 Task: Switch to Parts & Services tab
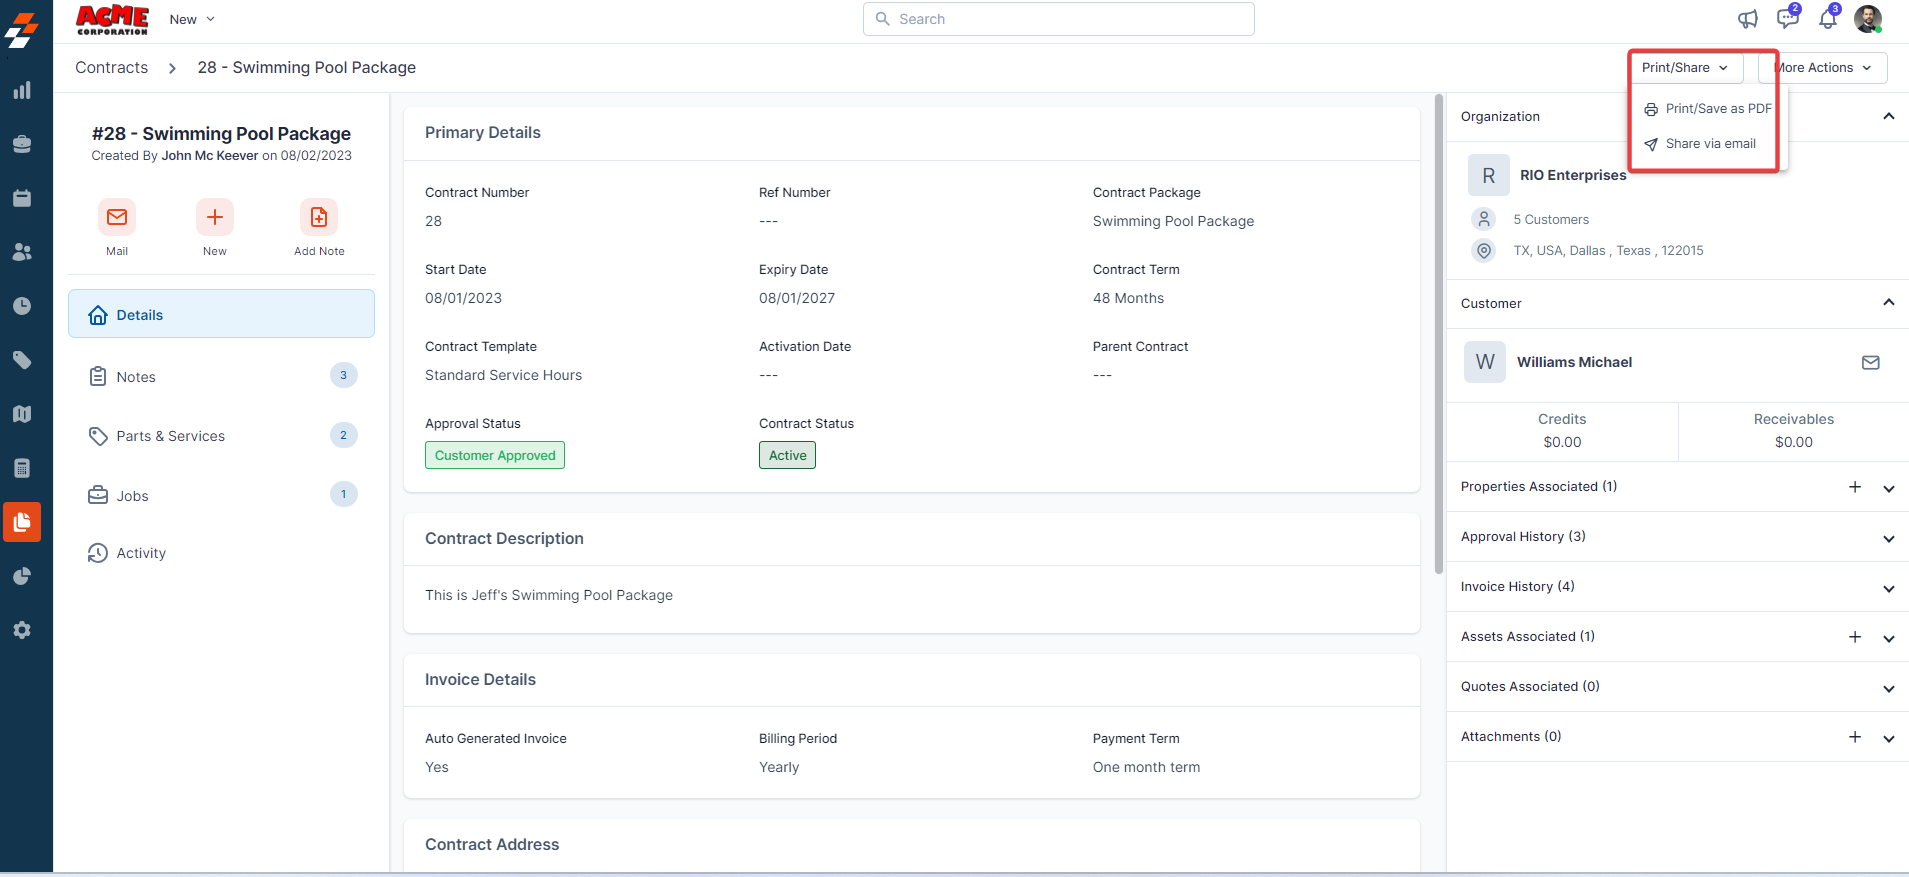click(170, 436)
